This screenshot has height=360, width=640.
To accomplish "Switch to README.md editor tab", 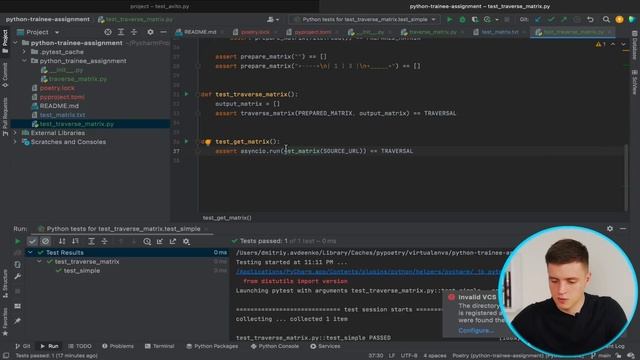I will (x=200, y=32).
